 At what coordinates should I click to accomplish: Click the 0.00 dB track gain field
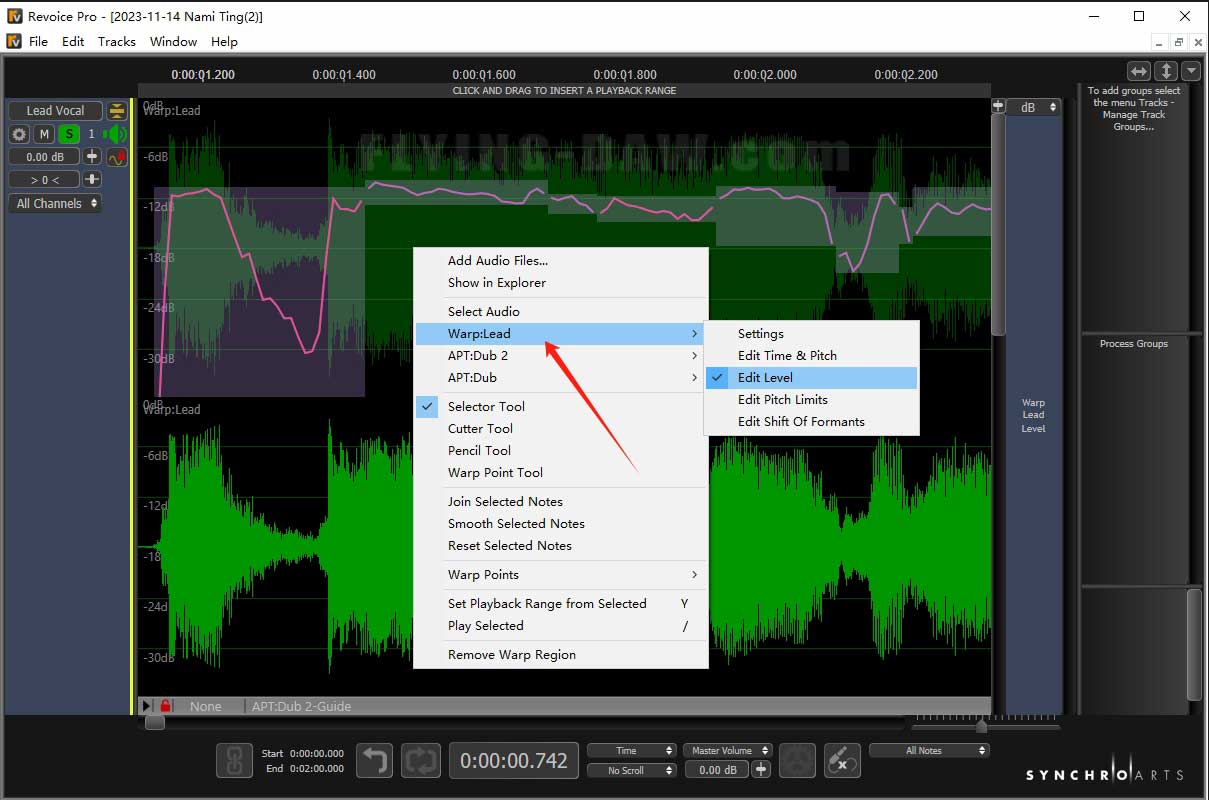[45, 157]
